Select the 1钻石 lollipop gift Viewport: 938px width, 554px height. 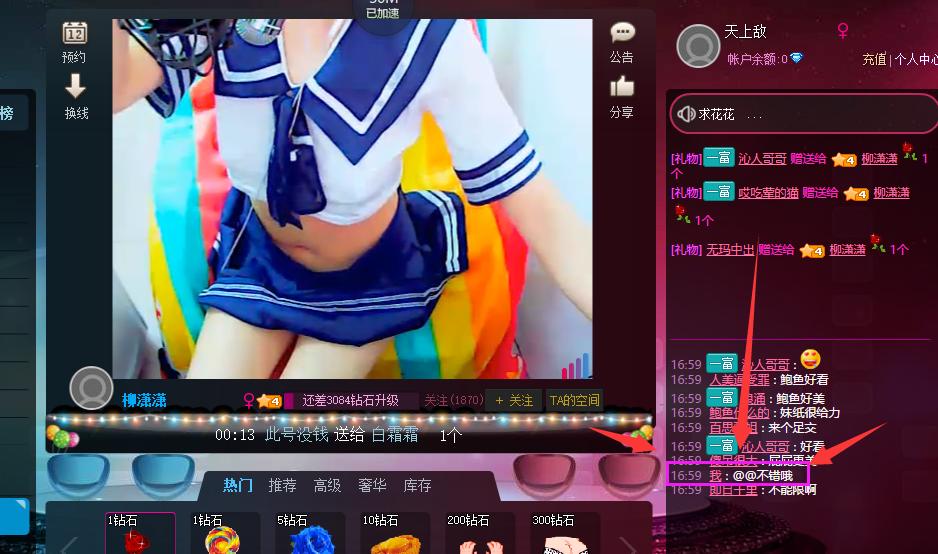click(x=225, y=533)
